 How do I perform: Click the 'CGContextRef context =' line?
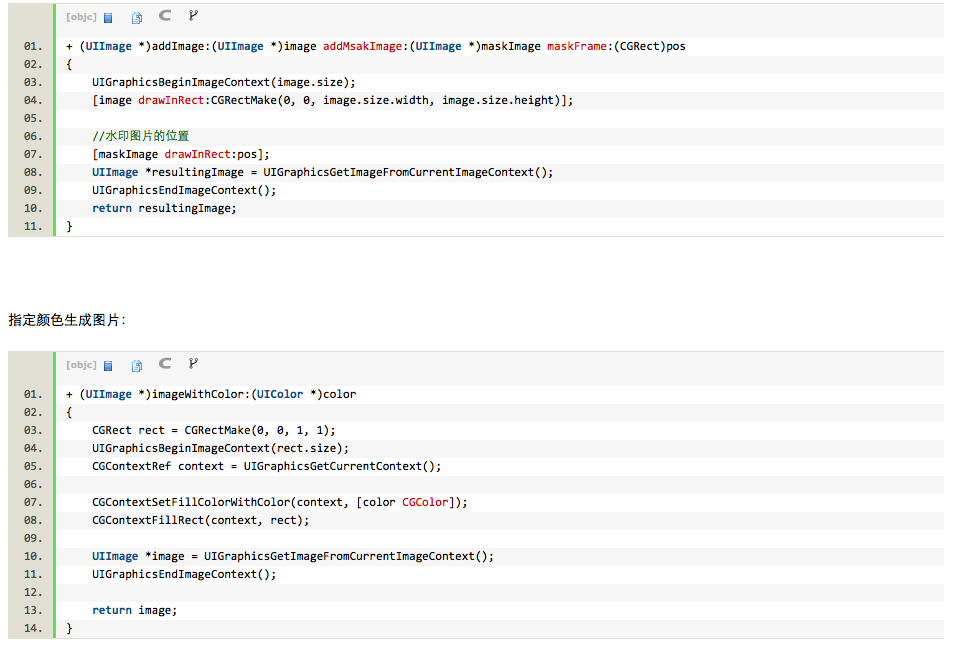point(266,467)
